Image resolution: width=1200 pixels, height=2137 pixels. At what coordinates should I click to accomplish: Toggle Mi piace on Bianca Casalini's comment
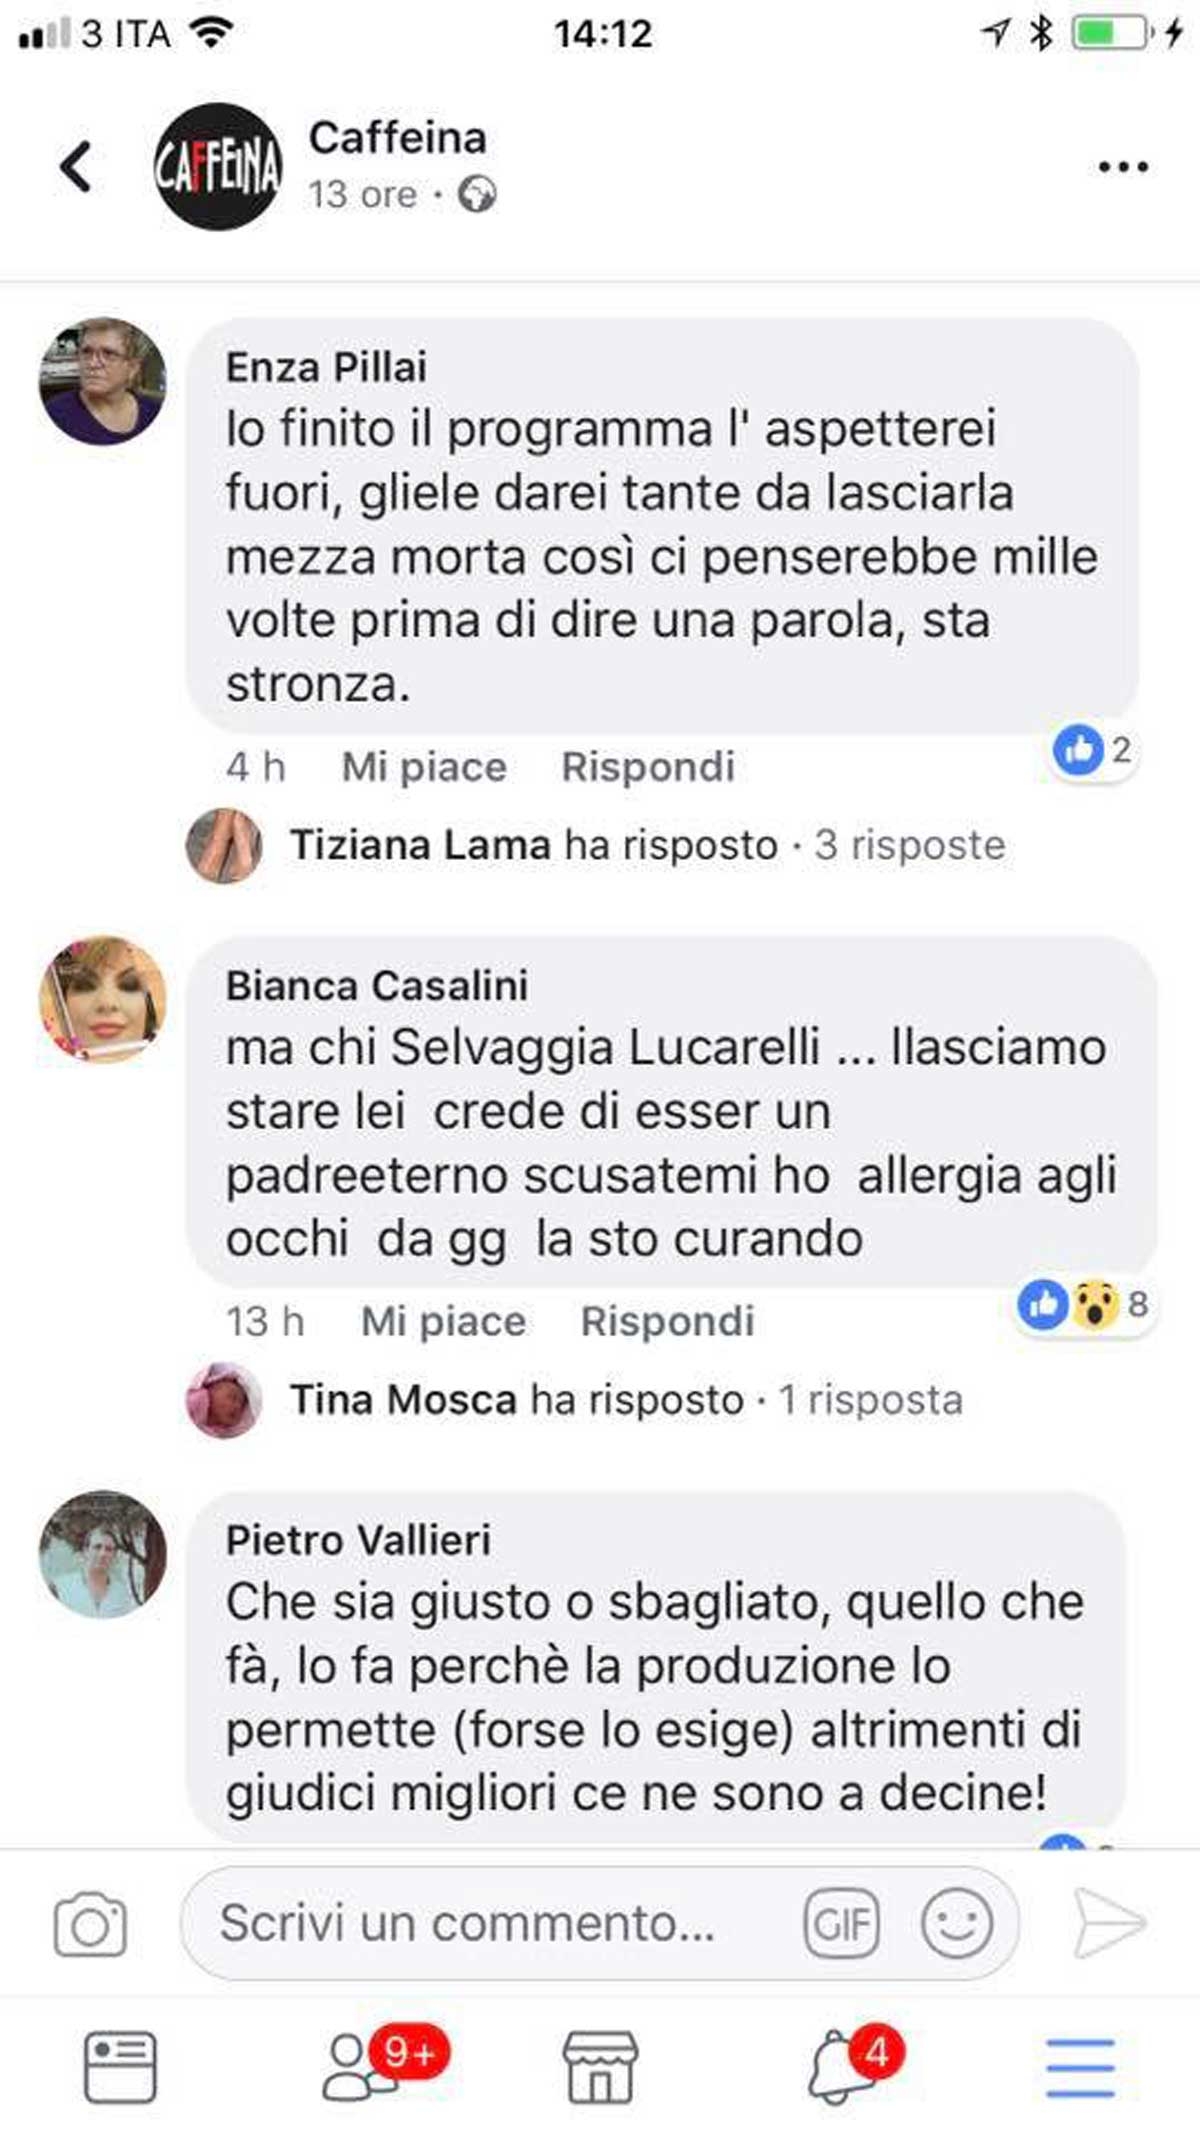[443, 1321]
